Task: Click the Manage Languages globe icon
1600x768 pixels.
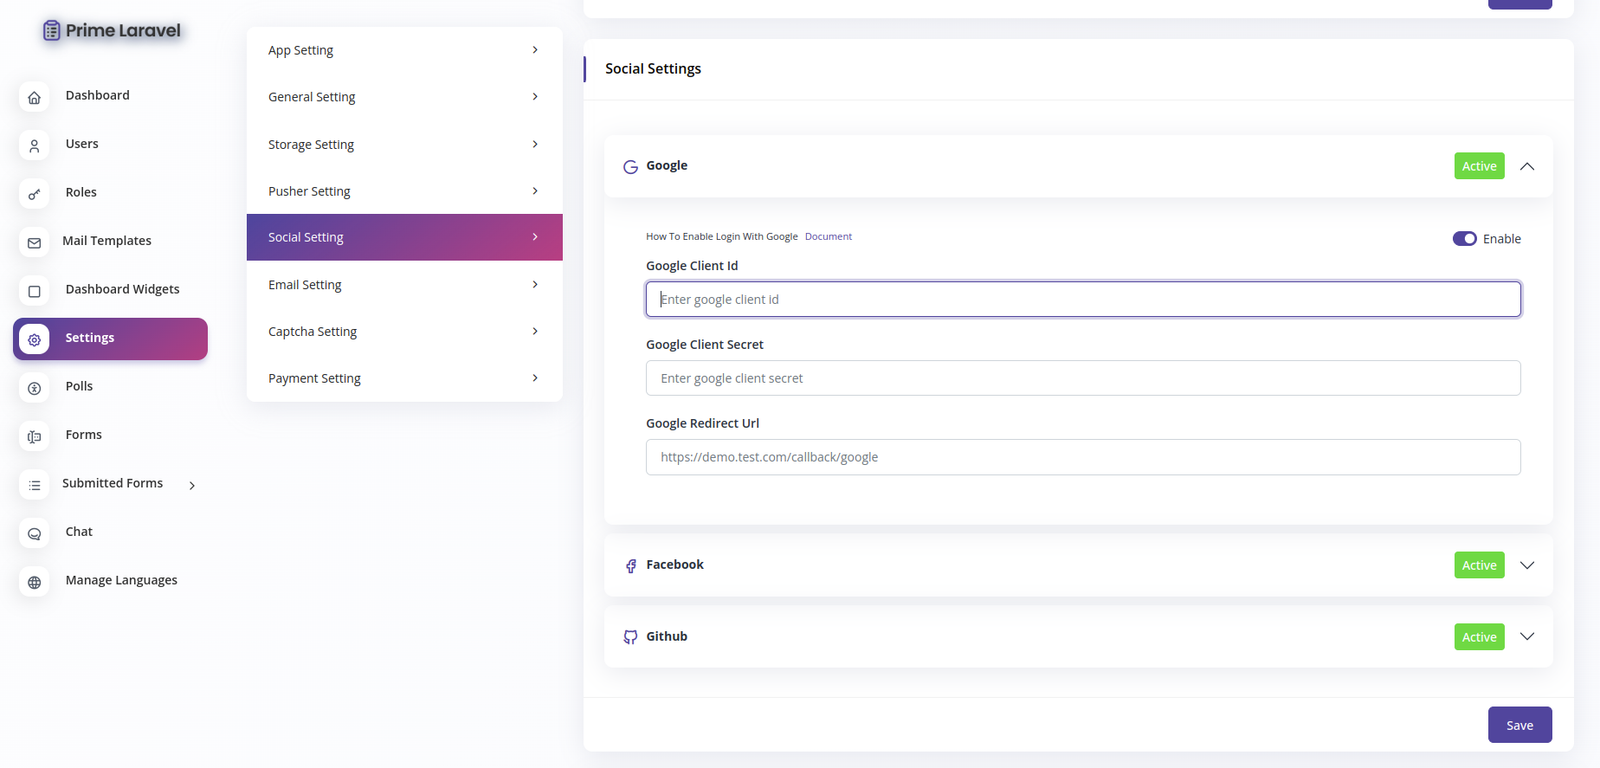Action: 34,582
